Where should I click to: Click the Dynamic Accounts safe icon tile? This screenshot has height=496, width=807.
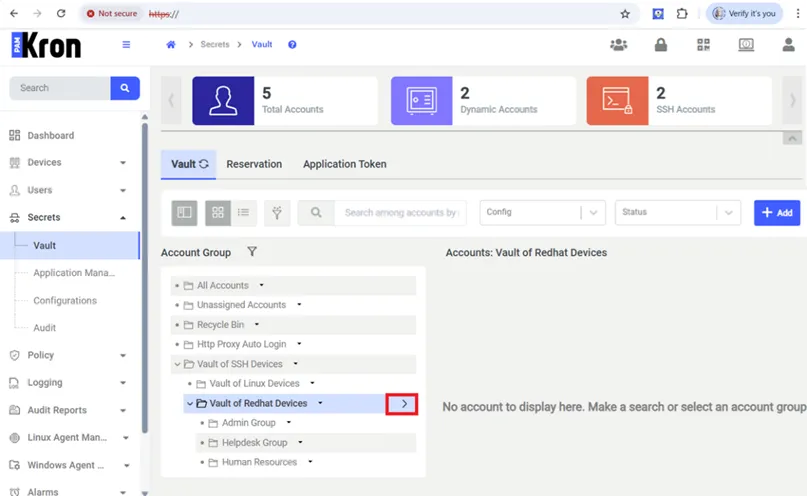(x=422, y=101)
